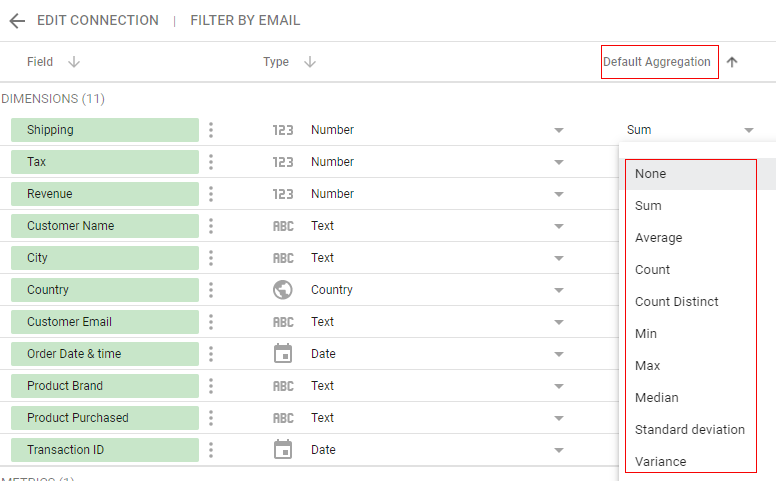
Task: Click the Type column header label
Action: [276, 62]
